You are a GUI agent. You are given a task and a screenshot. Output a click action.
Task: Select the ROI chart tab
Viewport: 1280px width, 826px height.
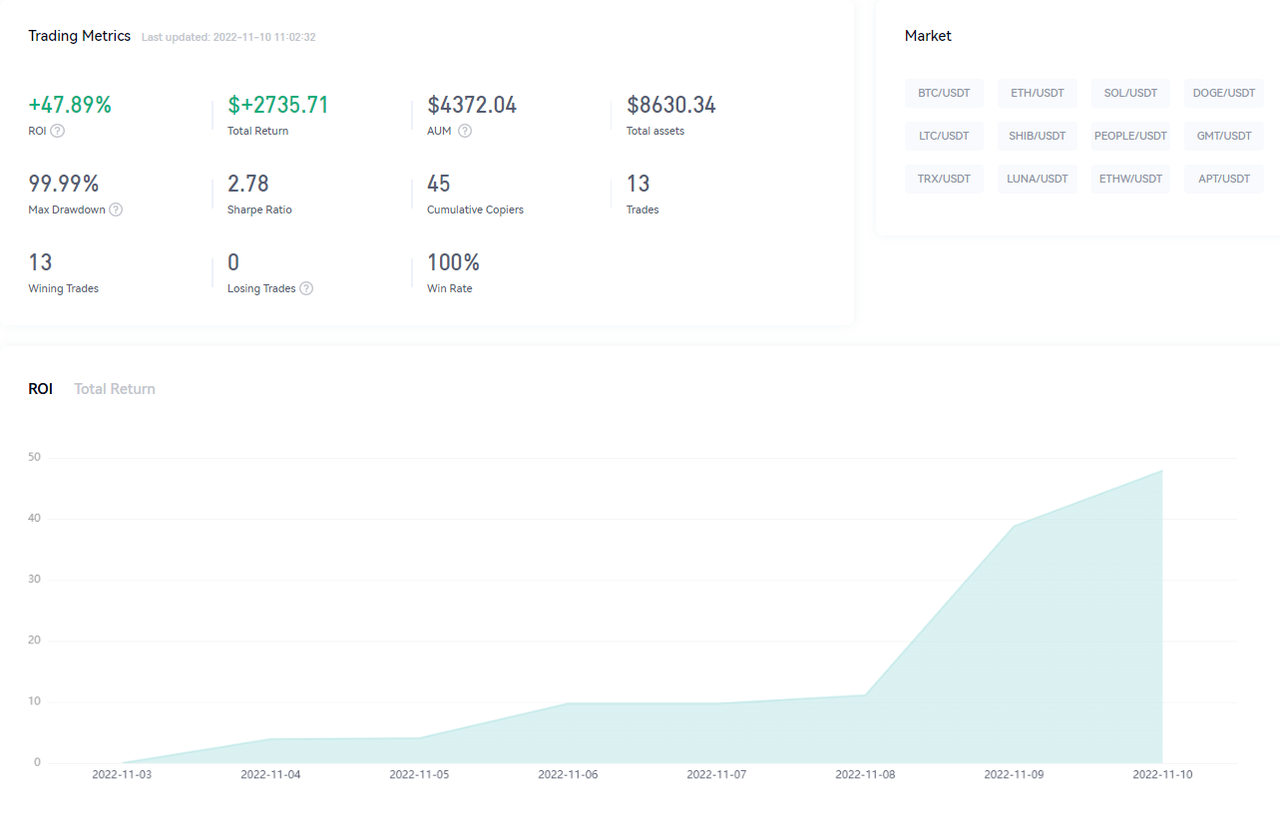point(40,389)
